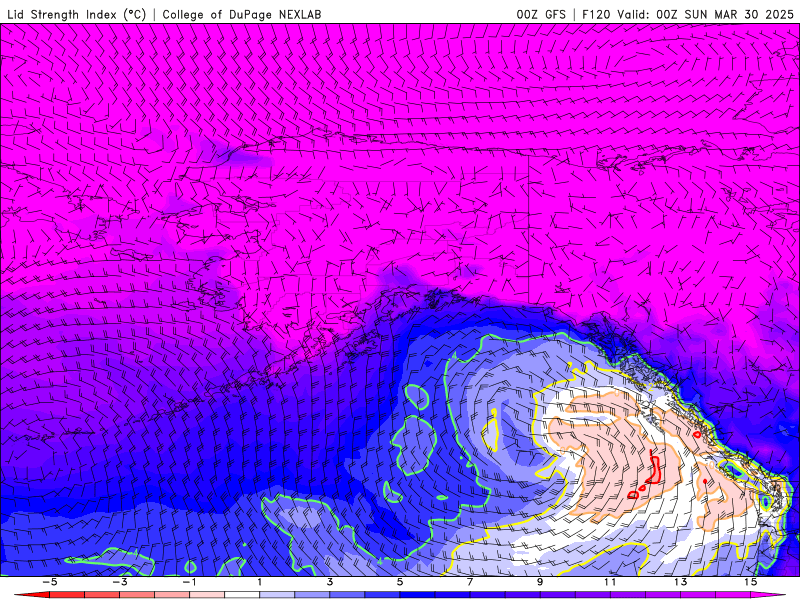Pick the white colorbar segment left of tick 1

[242, 595]
